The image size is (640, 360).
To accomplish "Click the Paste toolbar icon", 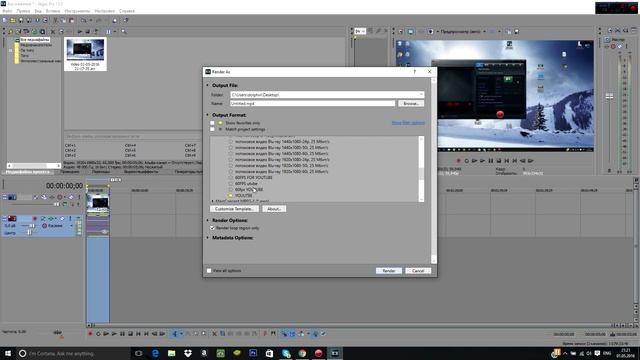I will pos(72,20).
